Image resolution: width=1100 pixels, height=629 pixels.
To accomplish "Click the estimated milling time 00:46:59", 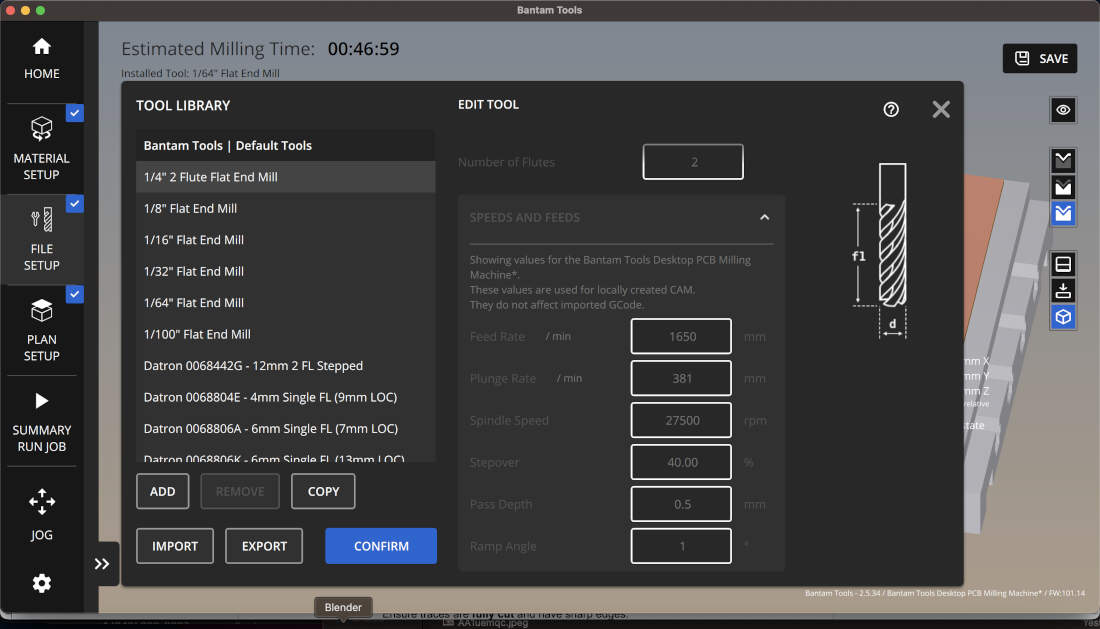I will 363,48.
